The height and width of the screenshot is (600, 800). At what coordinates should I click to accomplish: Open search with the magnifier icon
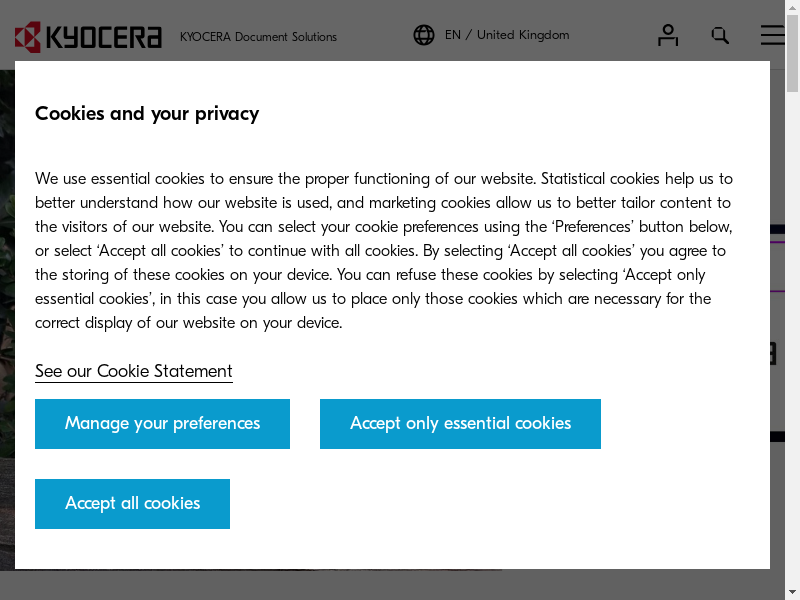pos(720,35)
